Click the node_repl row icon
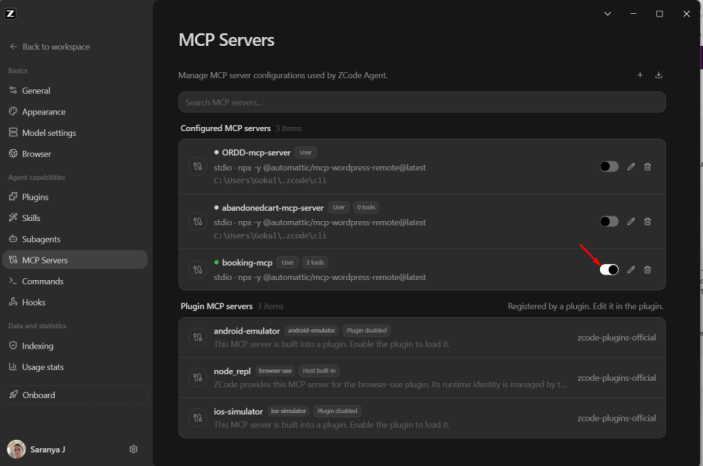 click(198, 378)
